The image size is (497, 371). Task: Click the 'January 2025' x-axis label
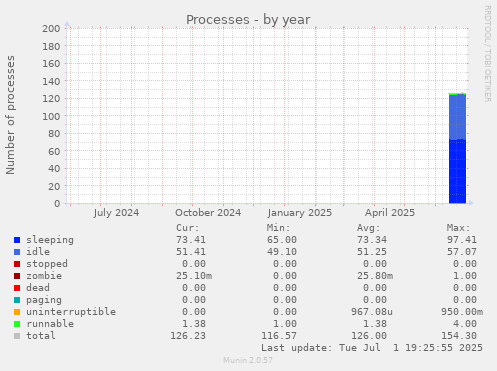pyautogui.click(x=300, y=213)
